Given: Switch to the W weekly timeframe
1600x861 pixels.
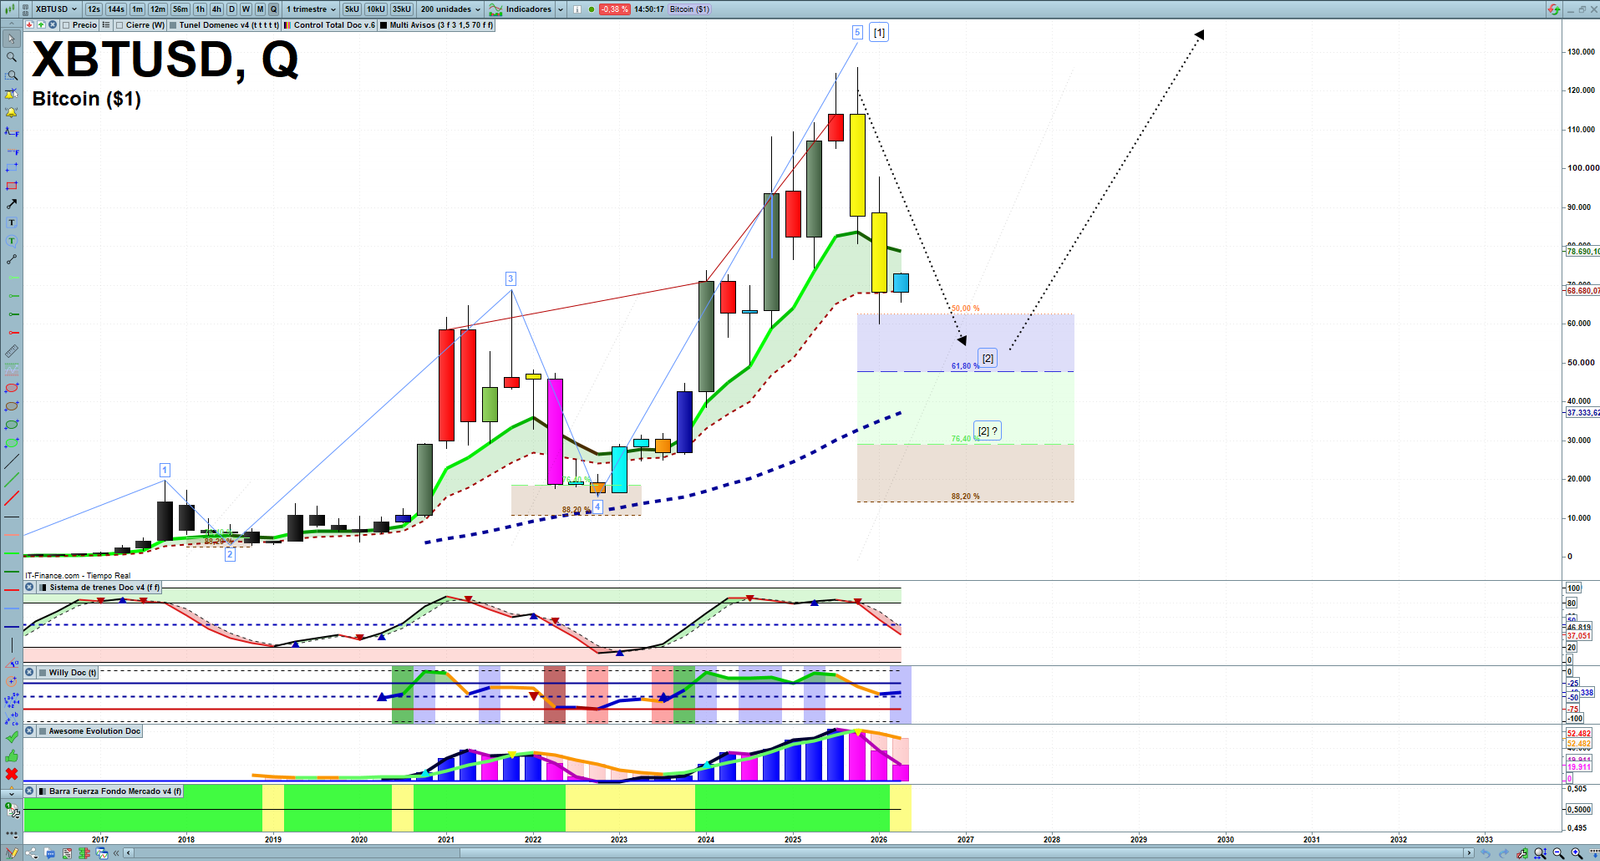Looking at the screenshot, I should (245, 9).
